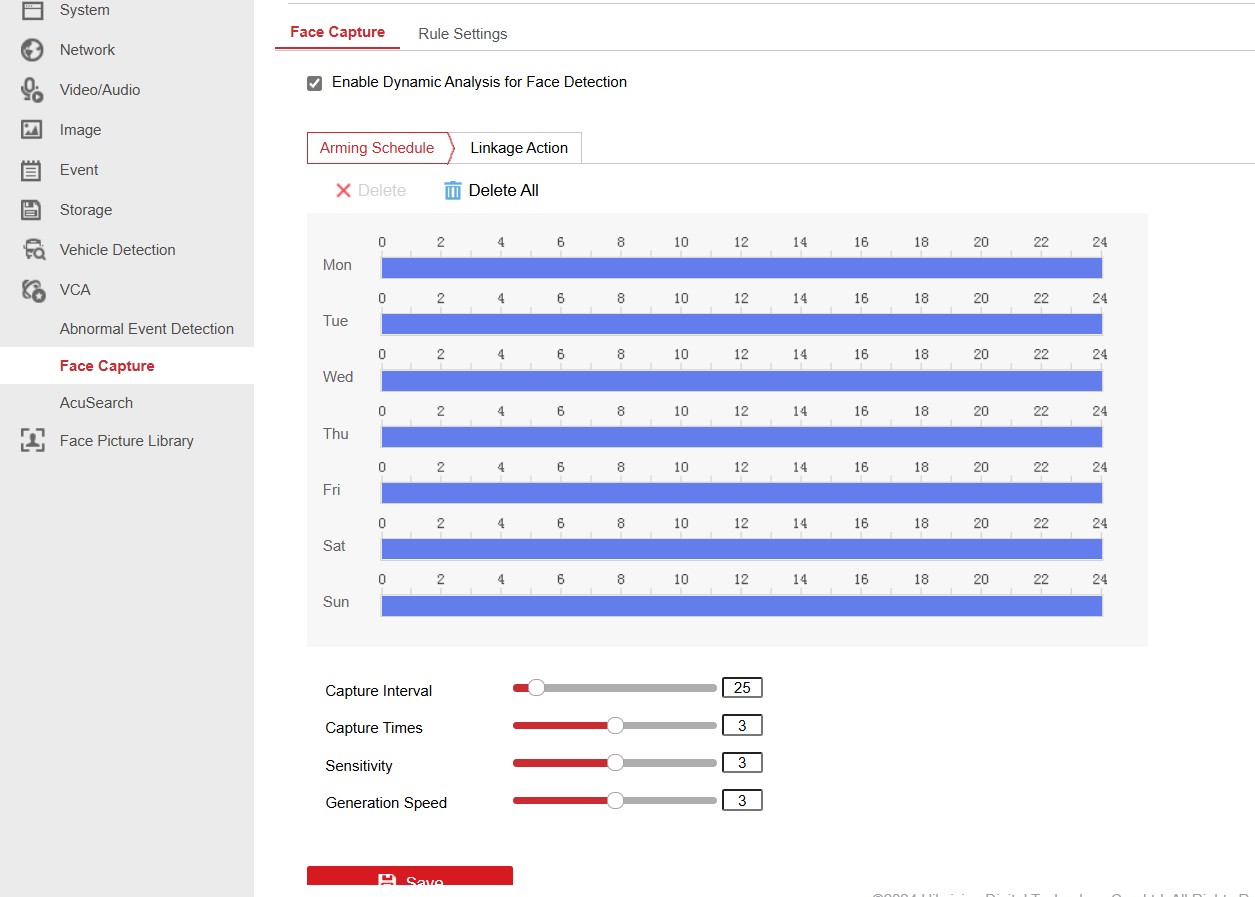Select the Video/Audio microphone icon

pyautogui.click(x=32, y=90)
